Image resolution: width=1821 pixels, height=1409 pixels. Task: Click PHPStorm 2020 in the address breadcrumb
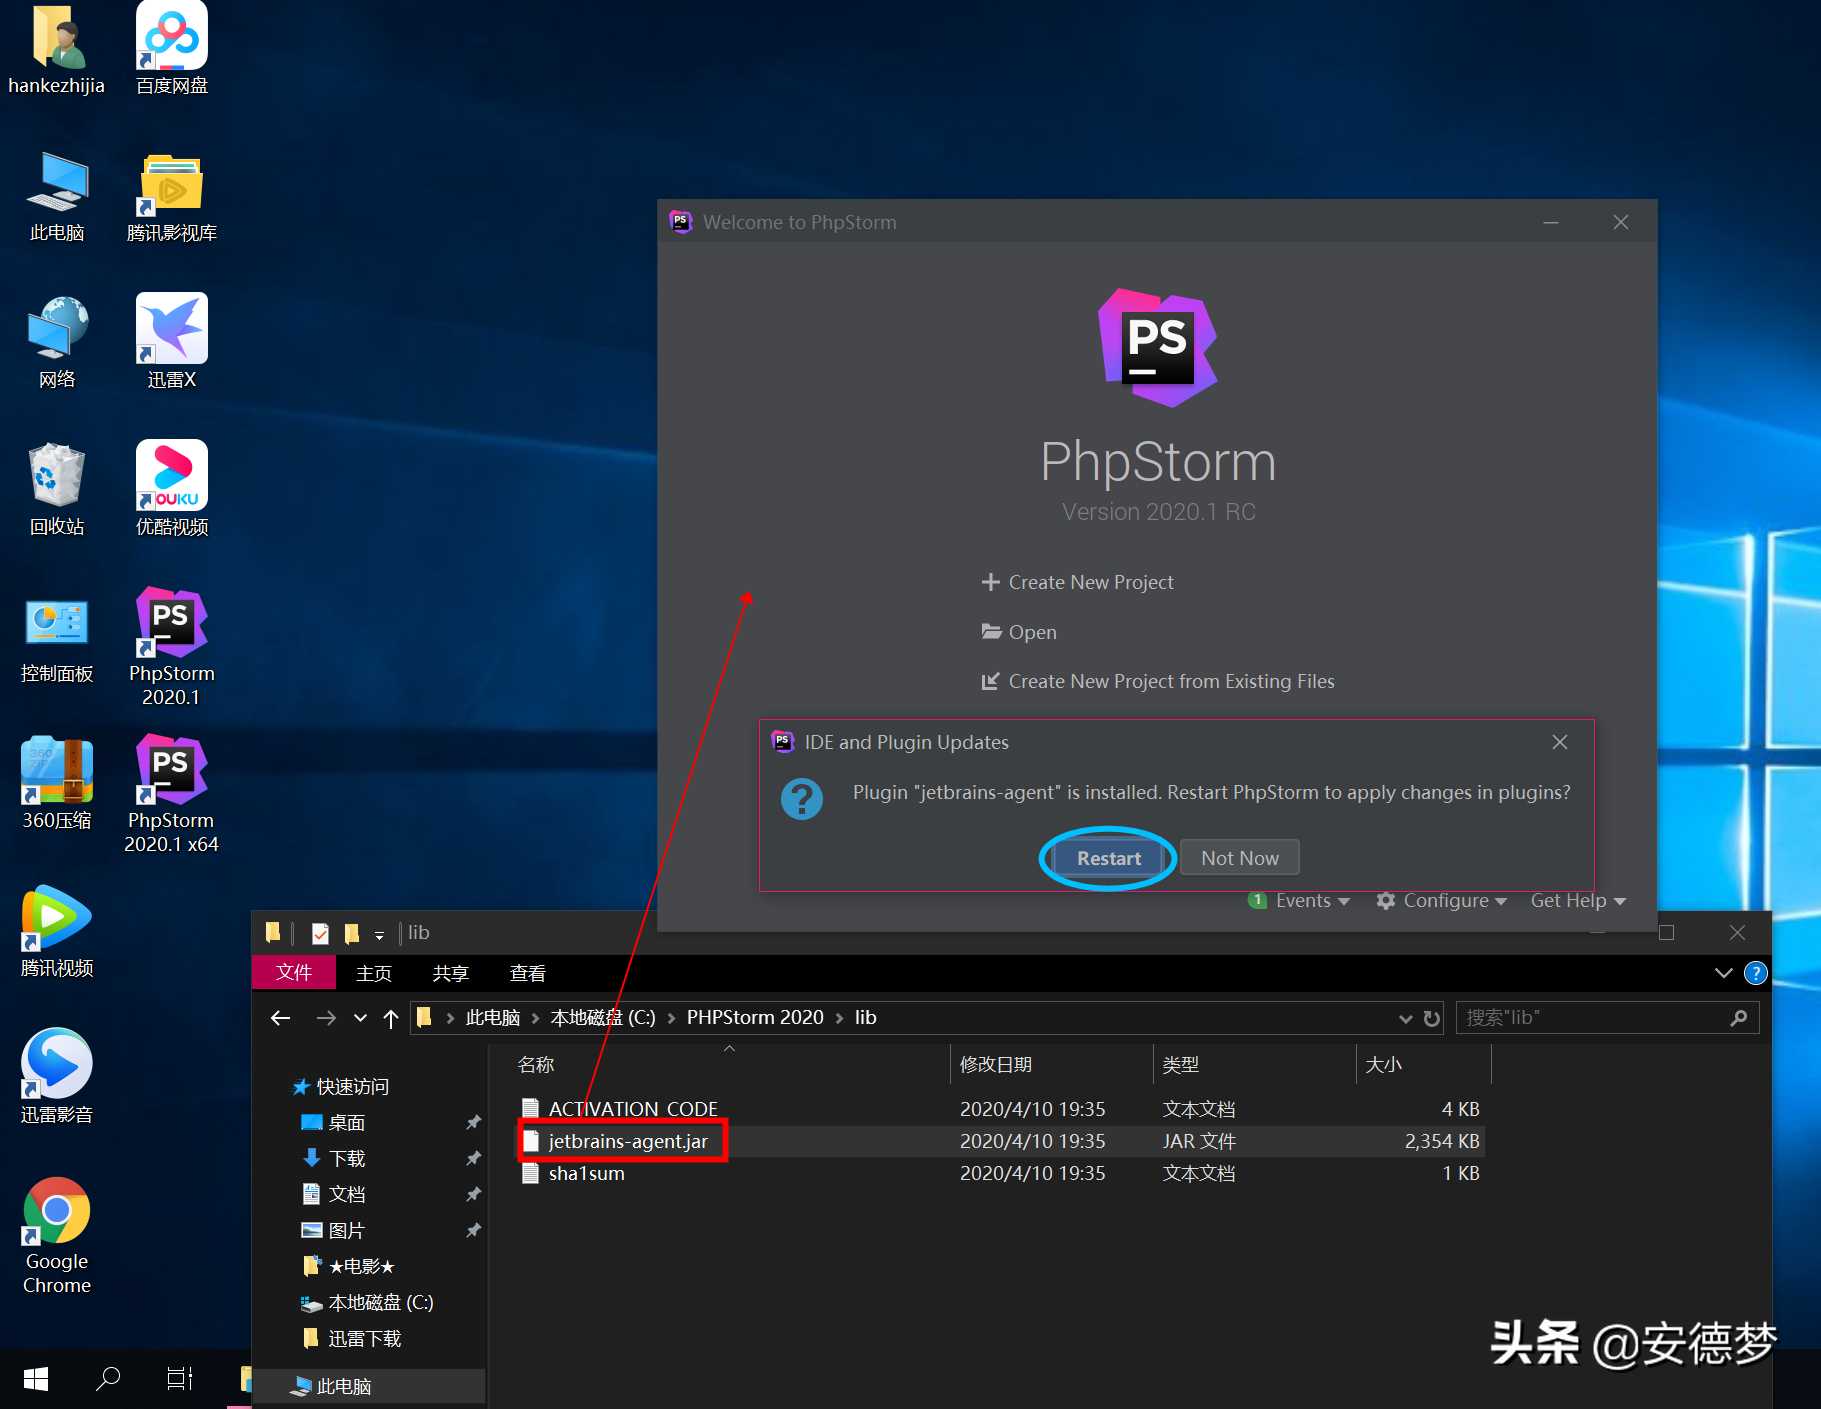(x=755, y=1017)
